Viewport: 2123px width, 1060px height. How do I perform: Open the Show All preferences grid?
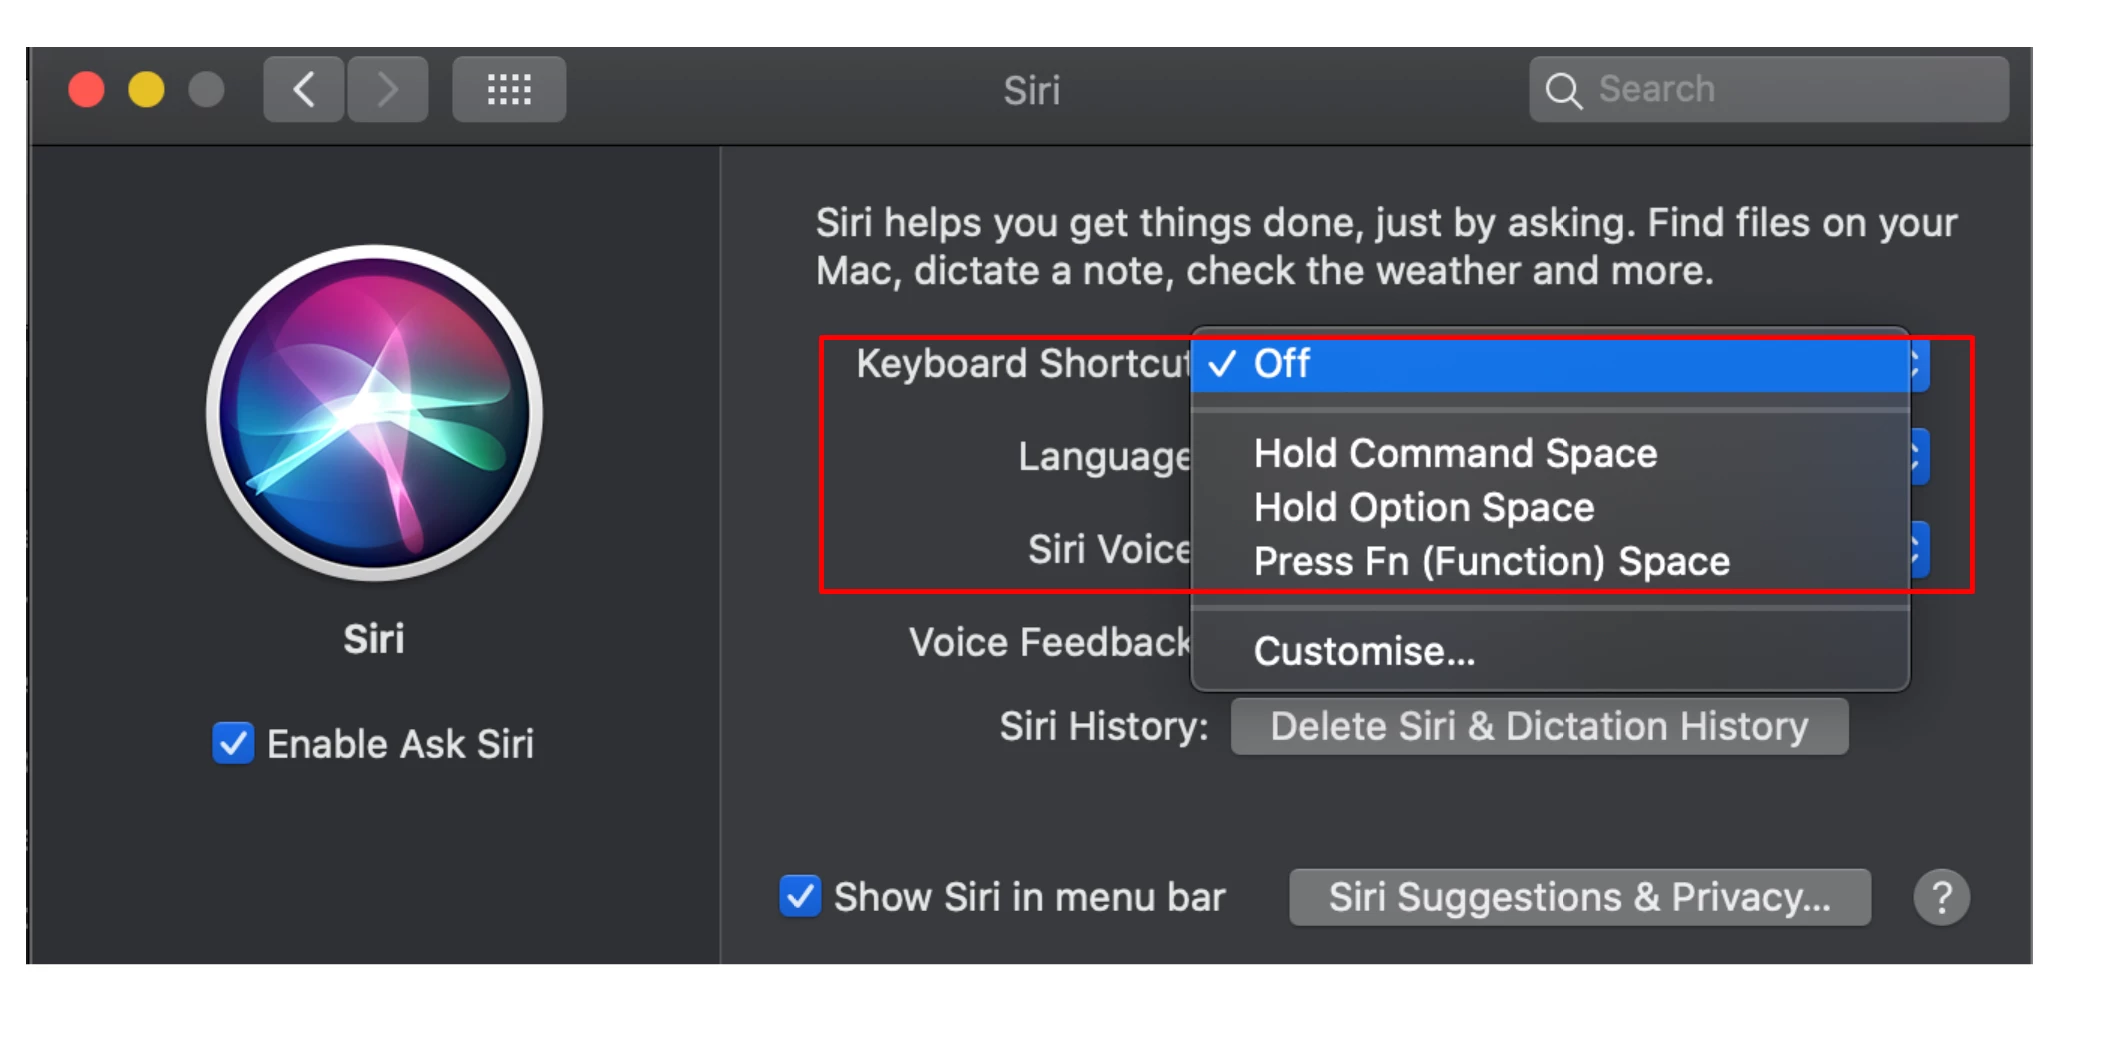509,90
